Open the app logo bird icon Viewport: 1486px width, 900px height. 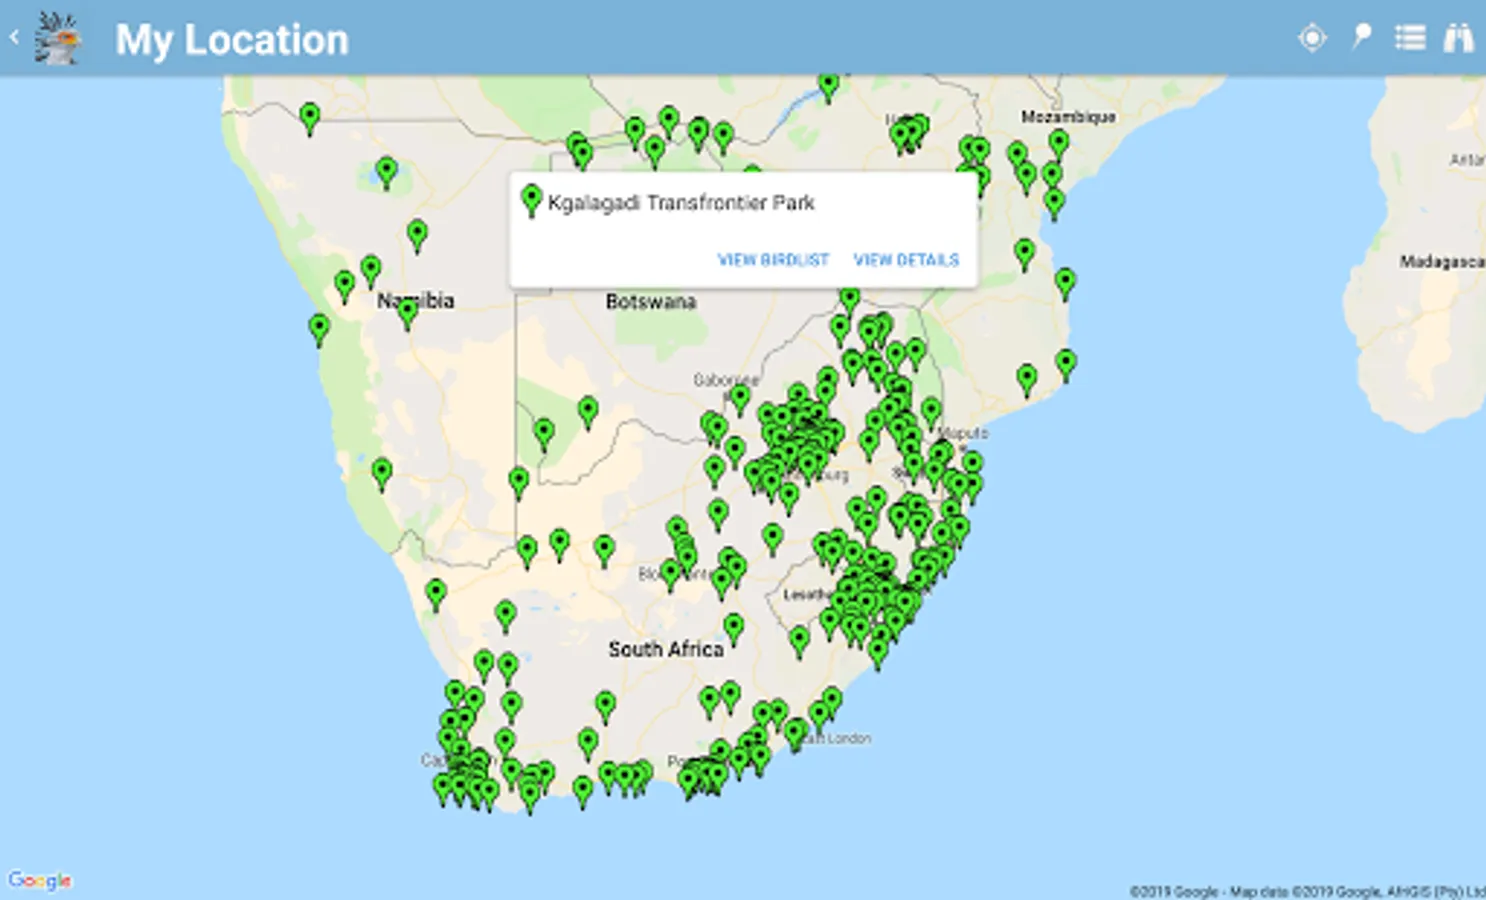[x=57, y=39]
